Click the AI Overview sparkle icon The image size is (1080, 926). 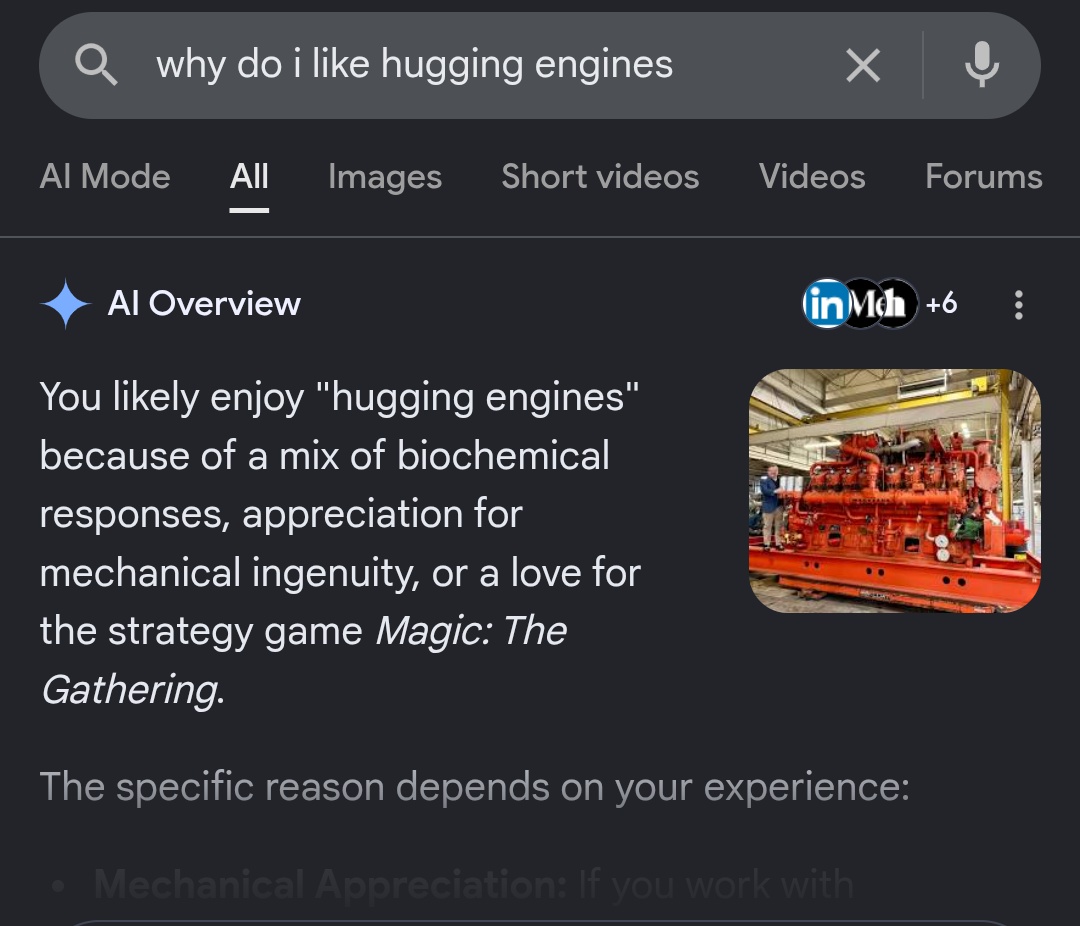click(x=65, y=304)
